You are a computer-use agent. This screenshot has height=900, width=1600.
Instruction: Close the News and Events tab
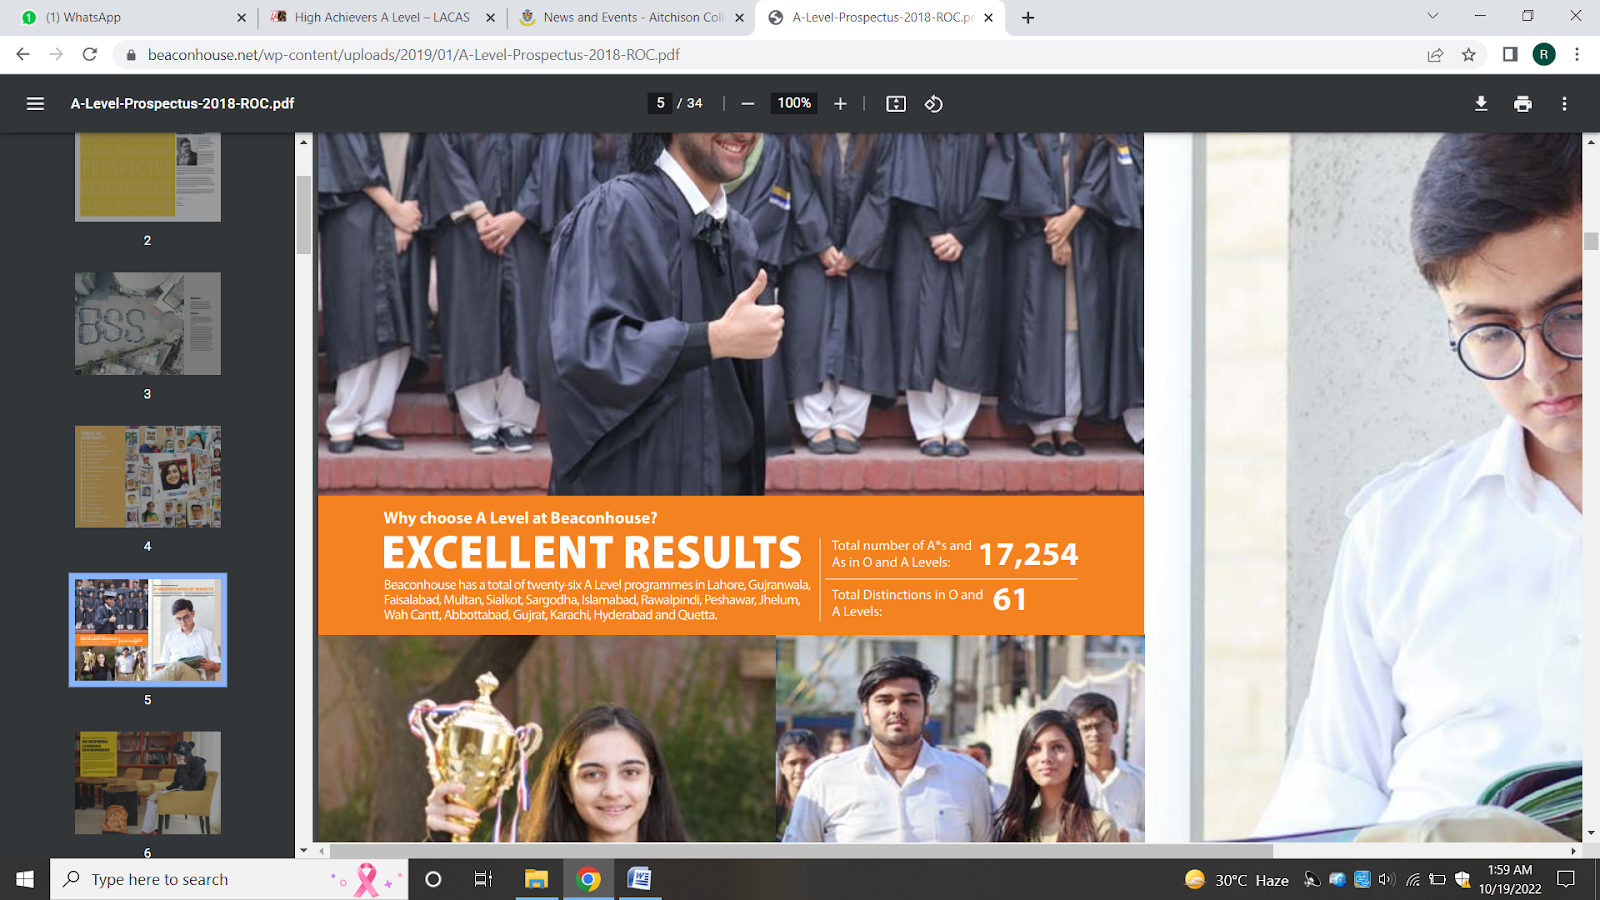pyautogui.click(x=739, y=17)
